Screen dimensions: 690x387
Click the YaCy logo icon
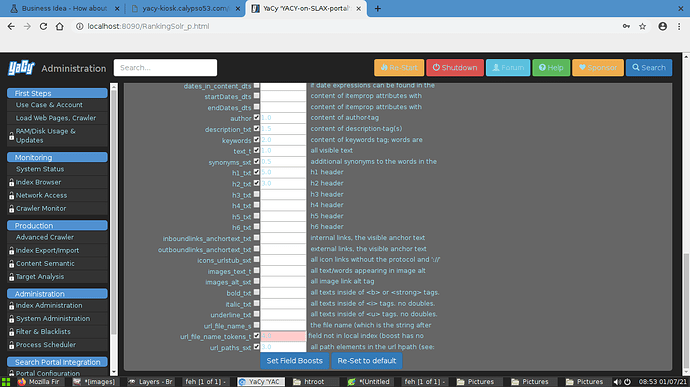pyautogui.click(x=21, y=68)
